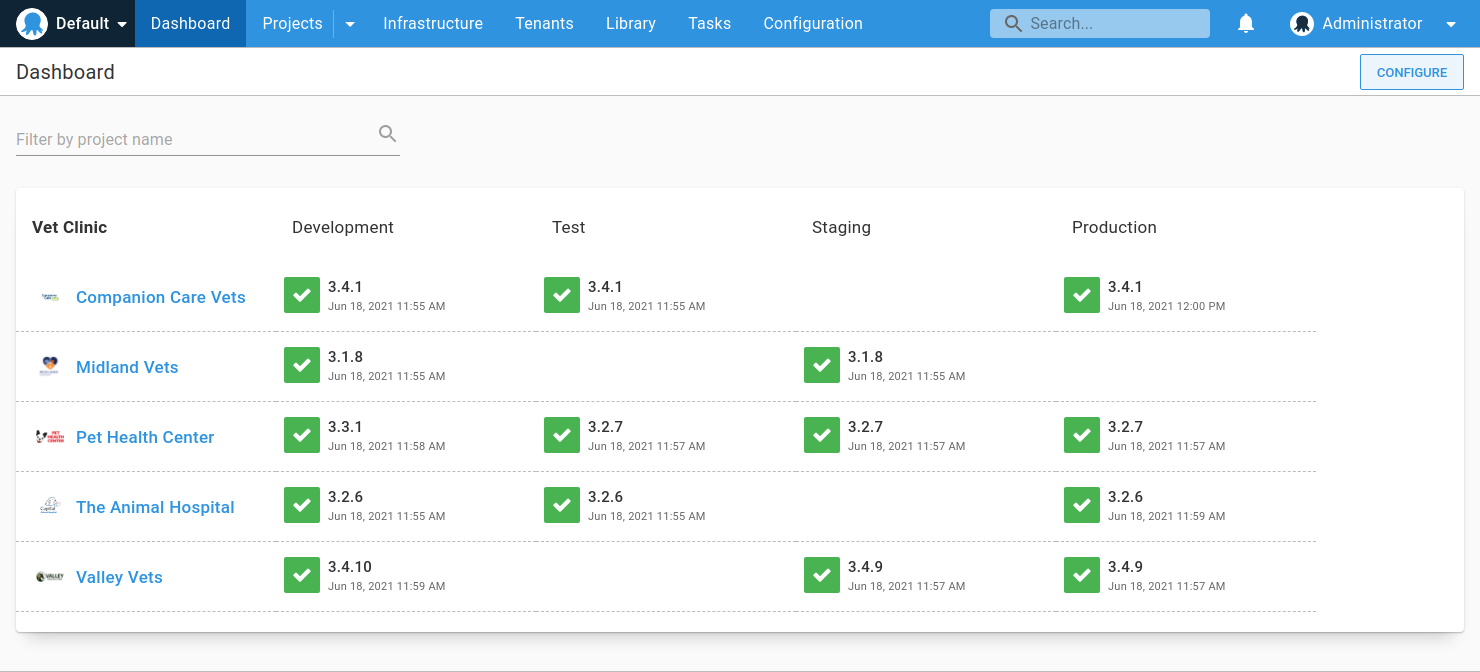Image resolution: width=1480 pixels, height=672 pixels.
Task: Open the Tenants section
Action: tap(544, 23)
